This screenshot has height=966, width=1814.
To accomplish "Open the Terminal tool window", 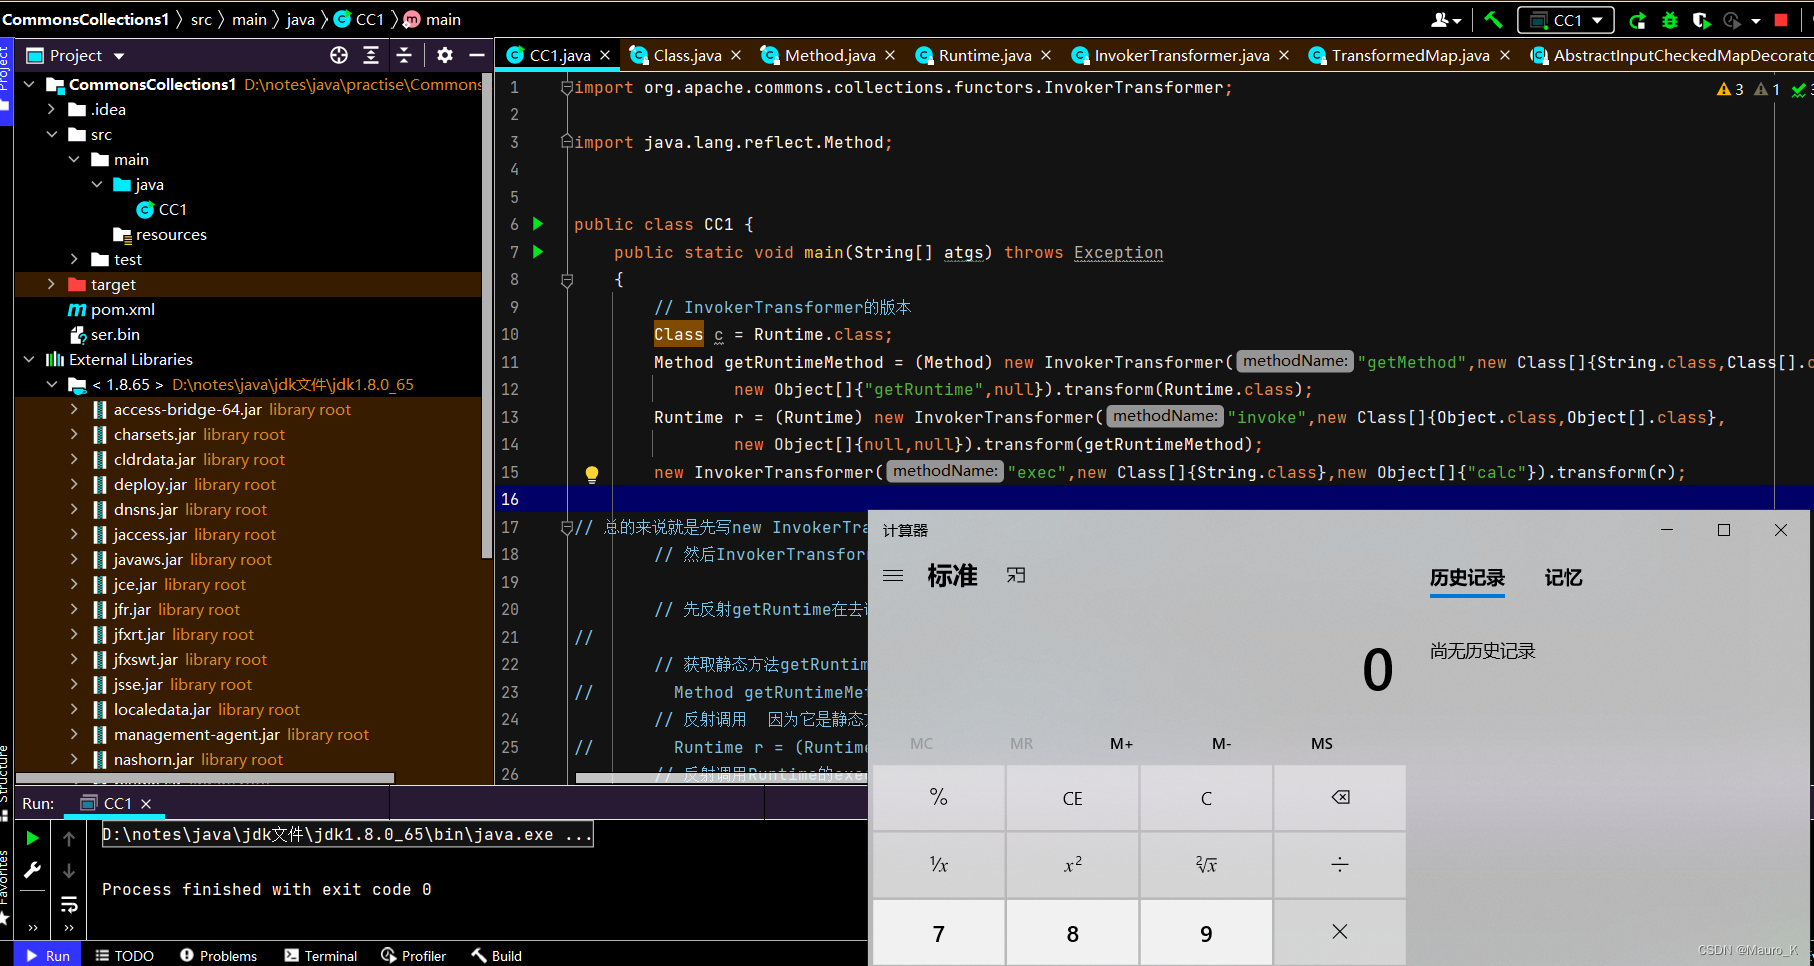I will click(x=321, y=956).
